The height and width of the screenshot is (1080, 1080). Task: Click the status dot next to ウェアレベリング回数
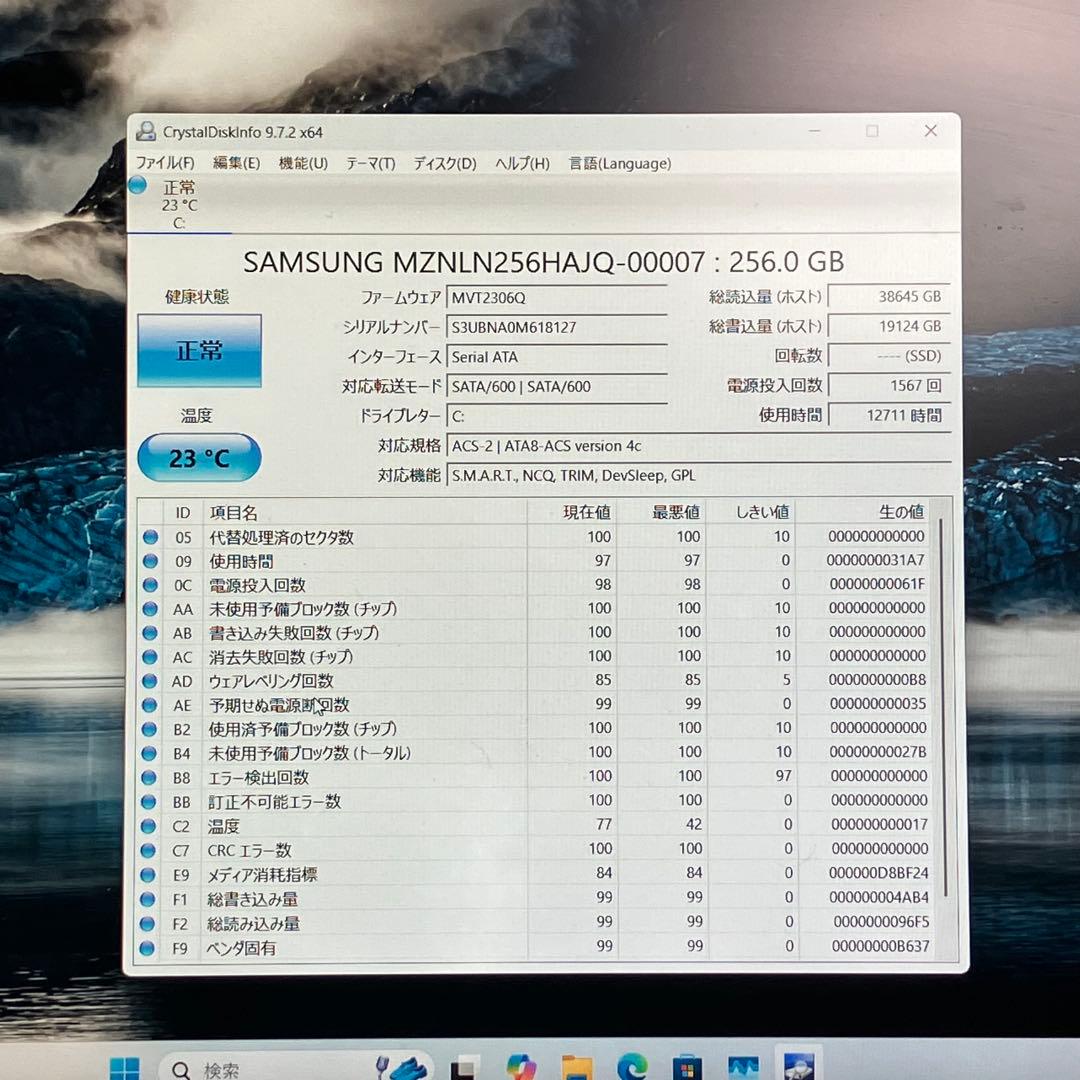[x=150, y=681]
